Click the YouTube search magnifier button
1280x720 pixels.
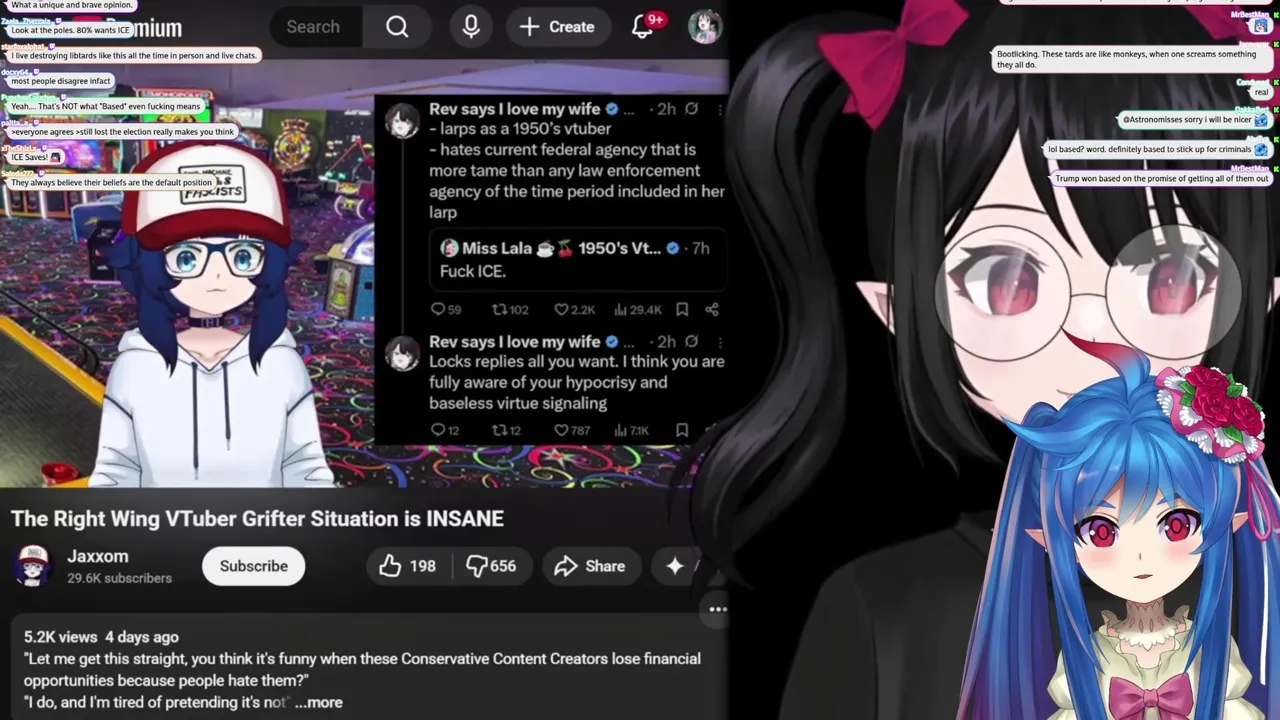(397, 27)
